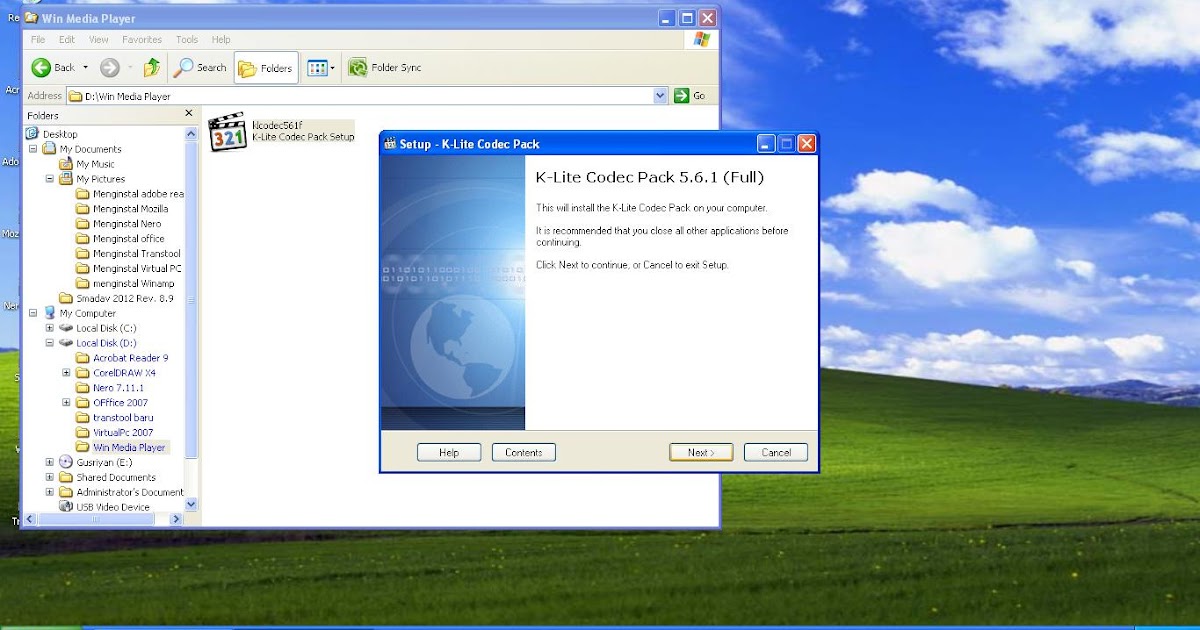Click the Win Media Player folder icon

tap(83, 447)
